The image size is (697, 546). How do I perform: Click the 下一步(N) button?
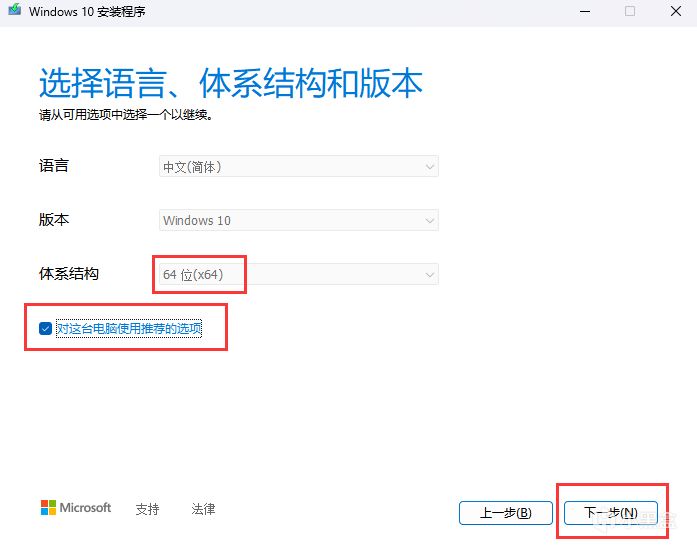pos(611,513)
